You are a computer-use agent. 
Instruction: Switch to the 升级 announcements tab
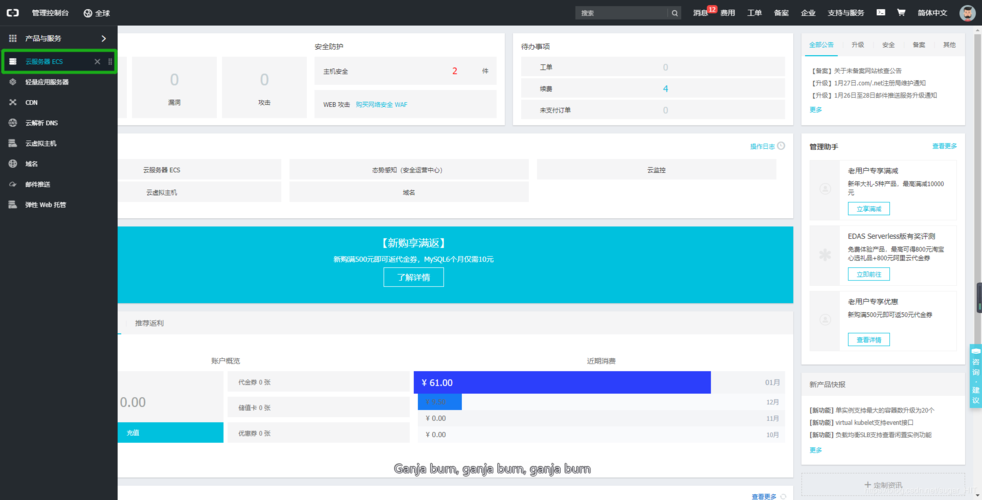pyautogui.click(x=857, y=45)
